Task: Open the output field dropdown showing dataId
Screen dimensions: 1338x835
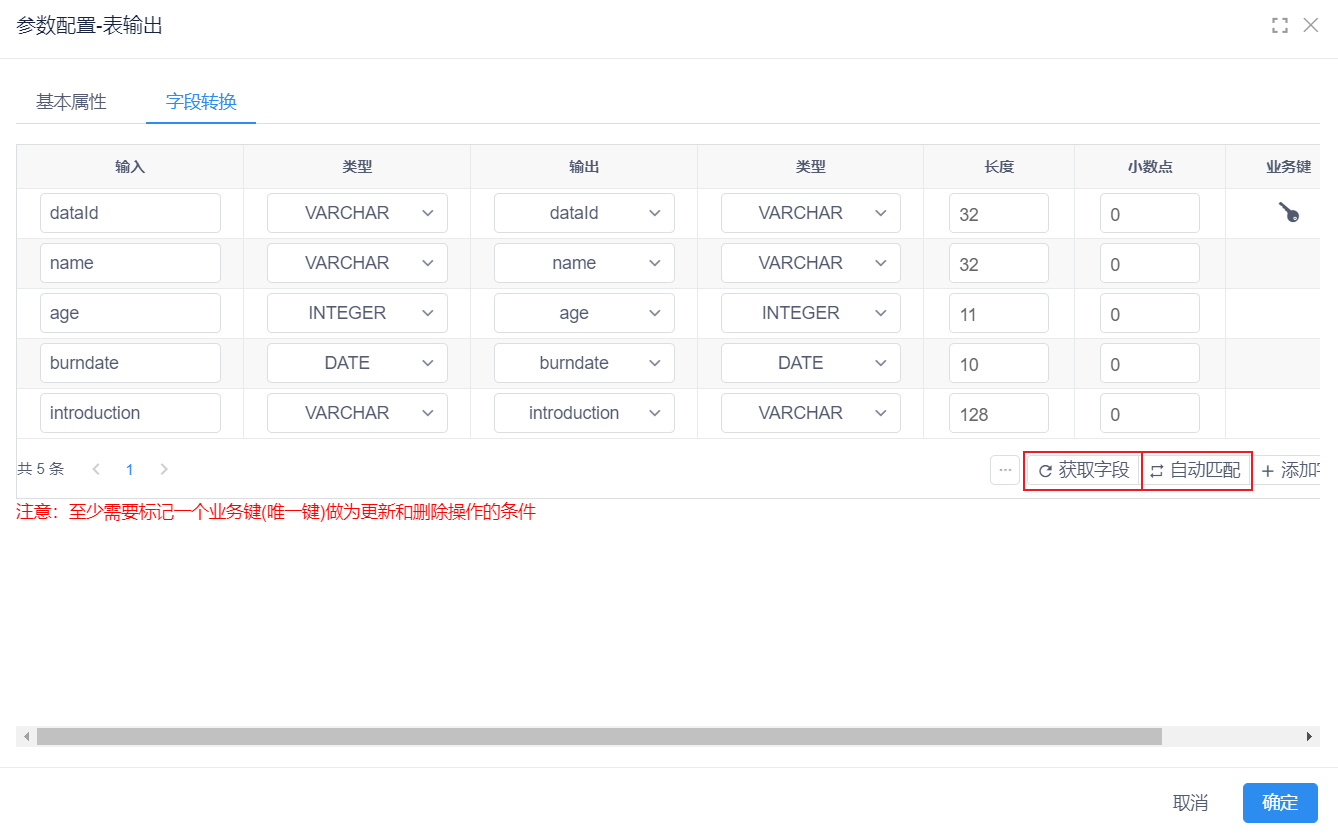Action: [584, 213]
